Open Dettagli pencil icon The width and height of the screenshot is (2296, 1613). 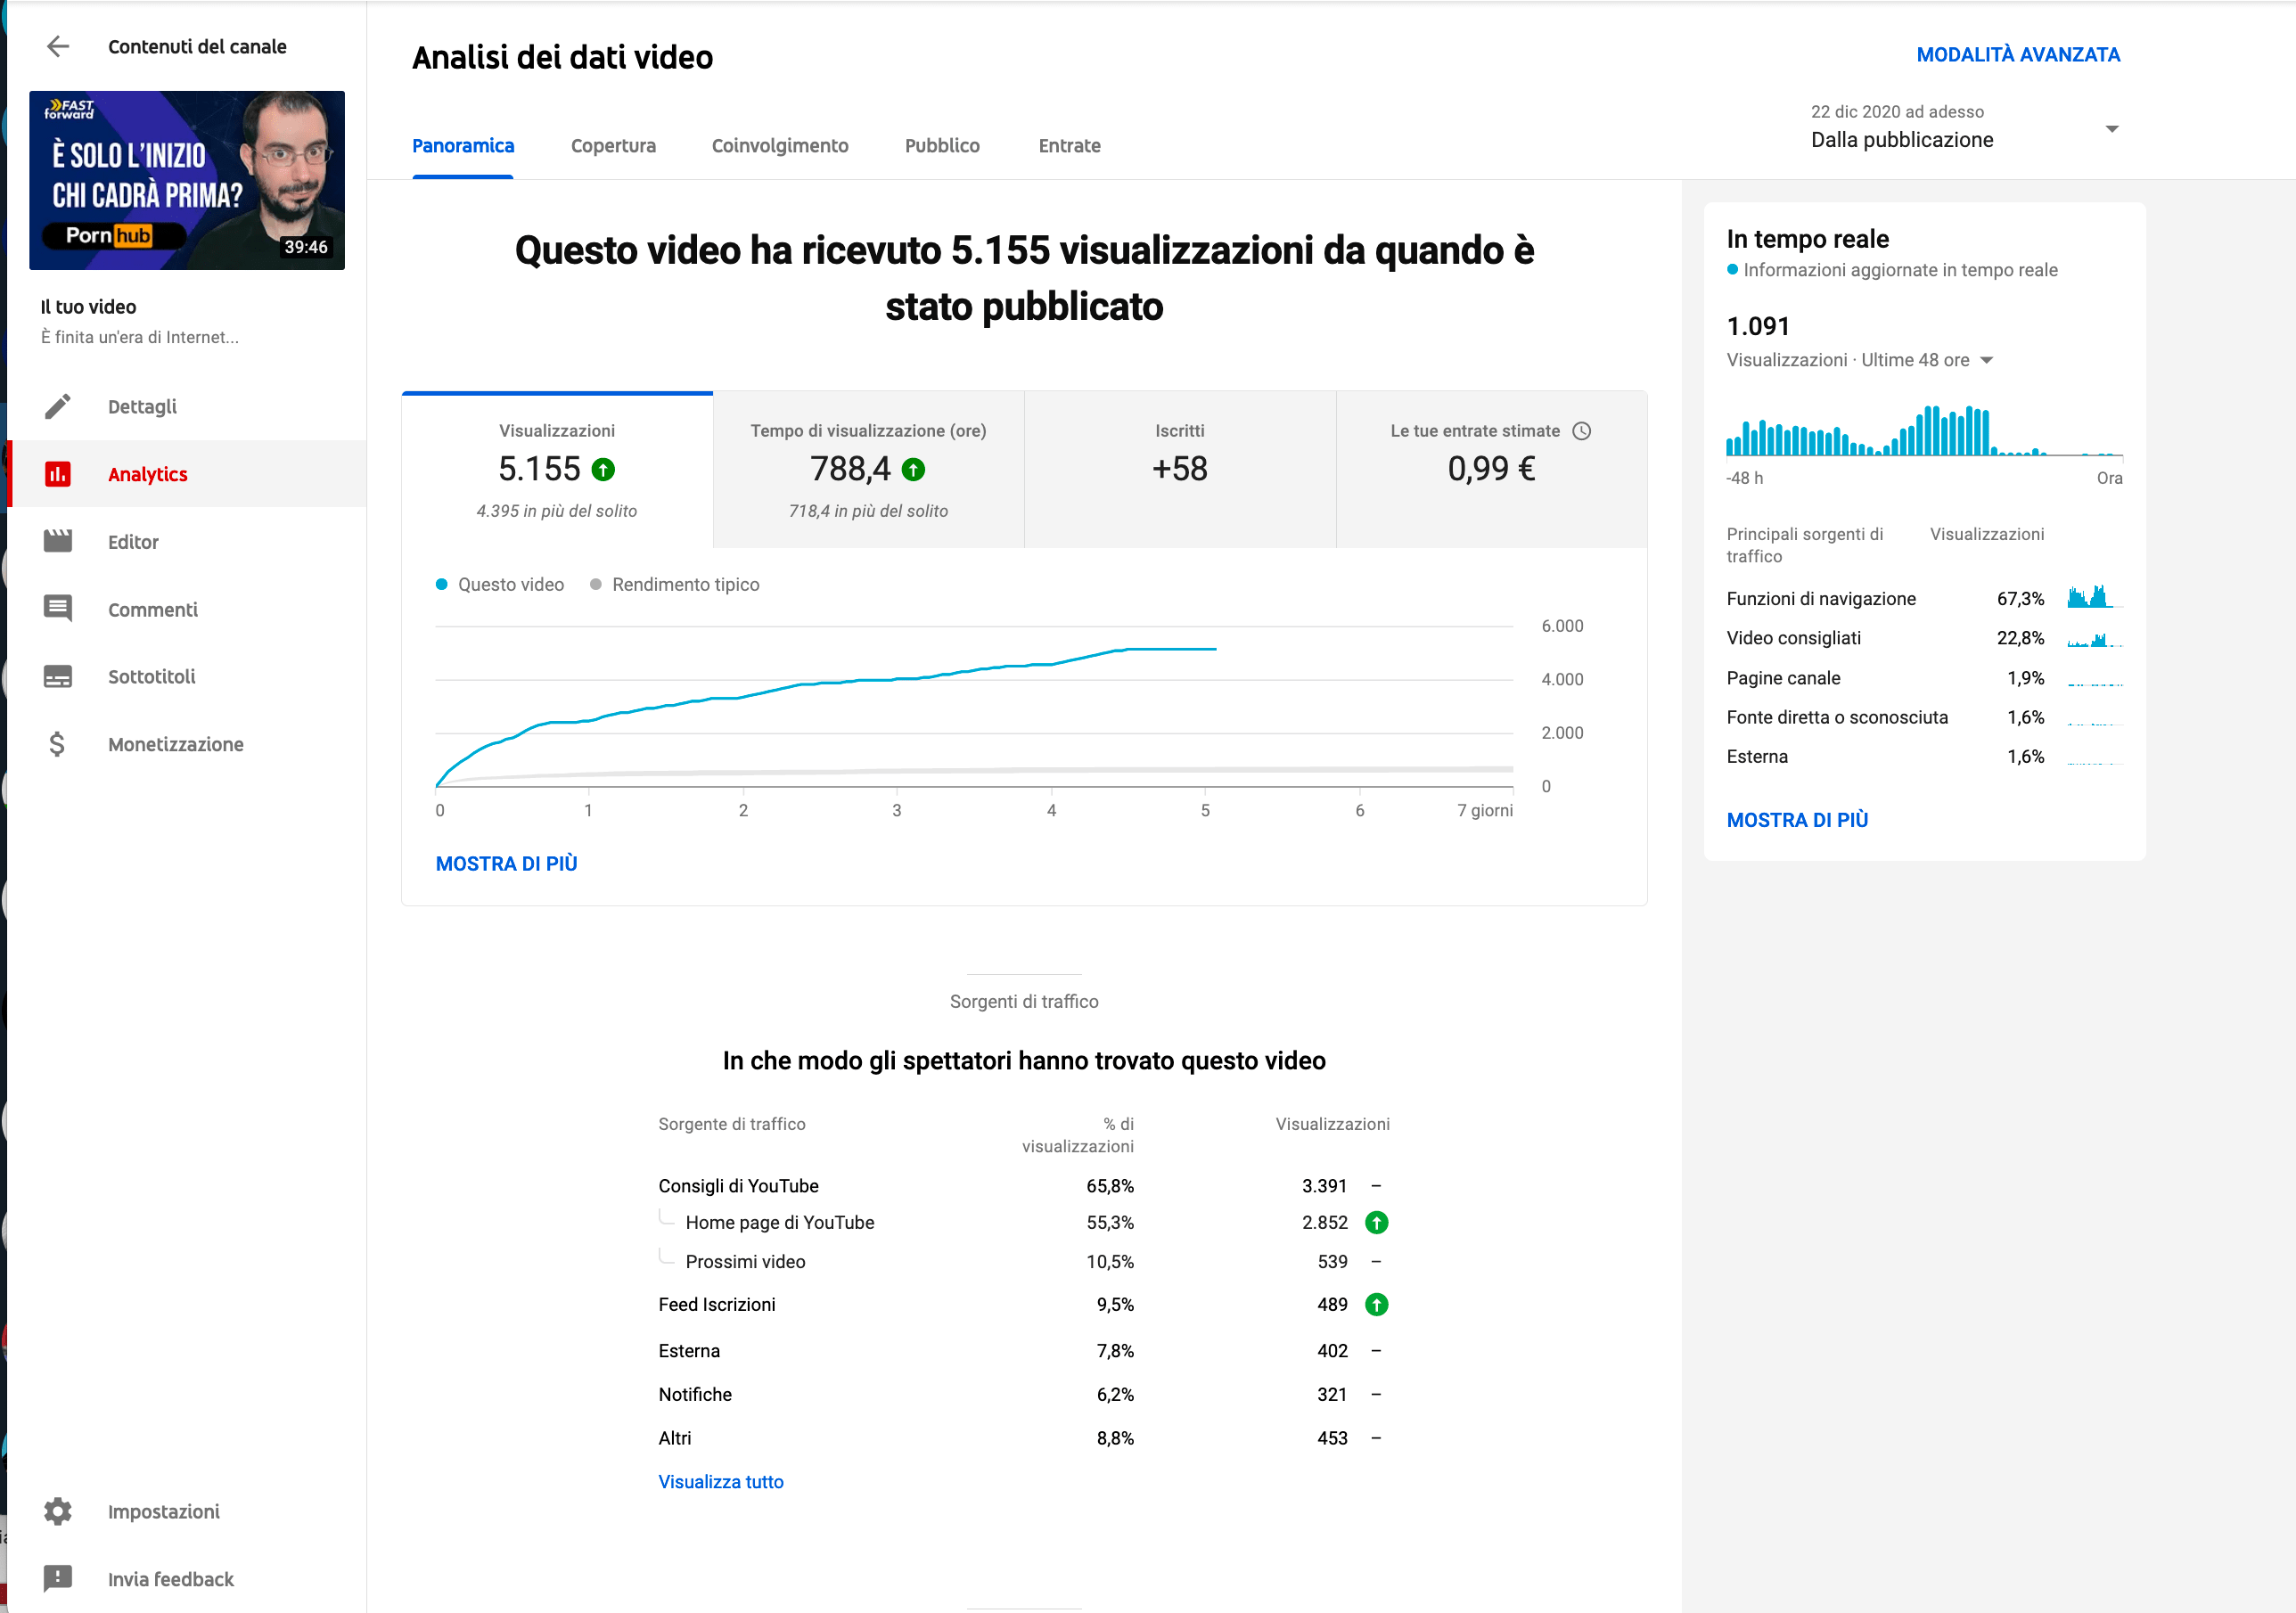click(58, 406)
